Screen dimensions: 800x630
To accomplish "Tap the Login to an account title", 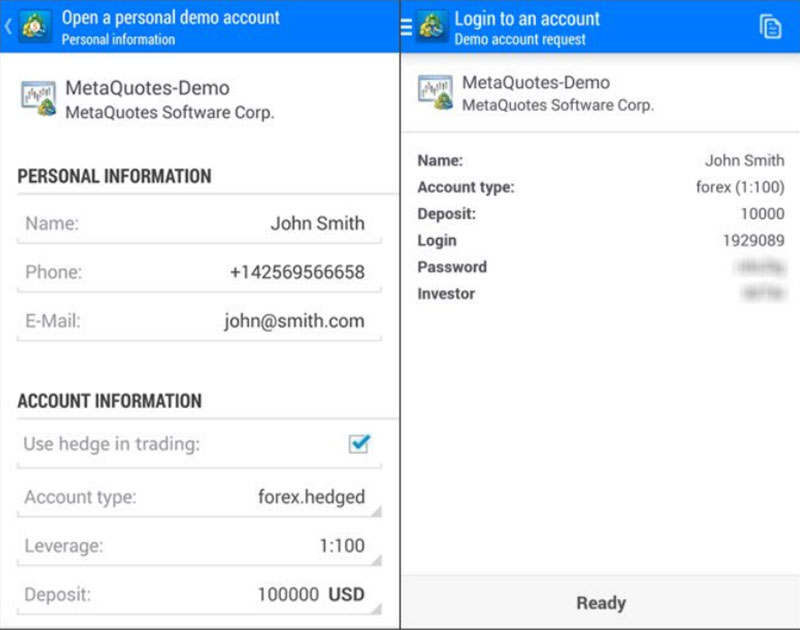I will coord(527,19).
